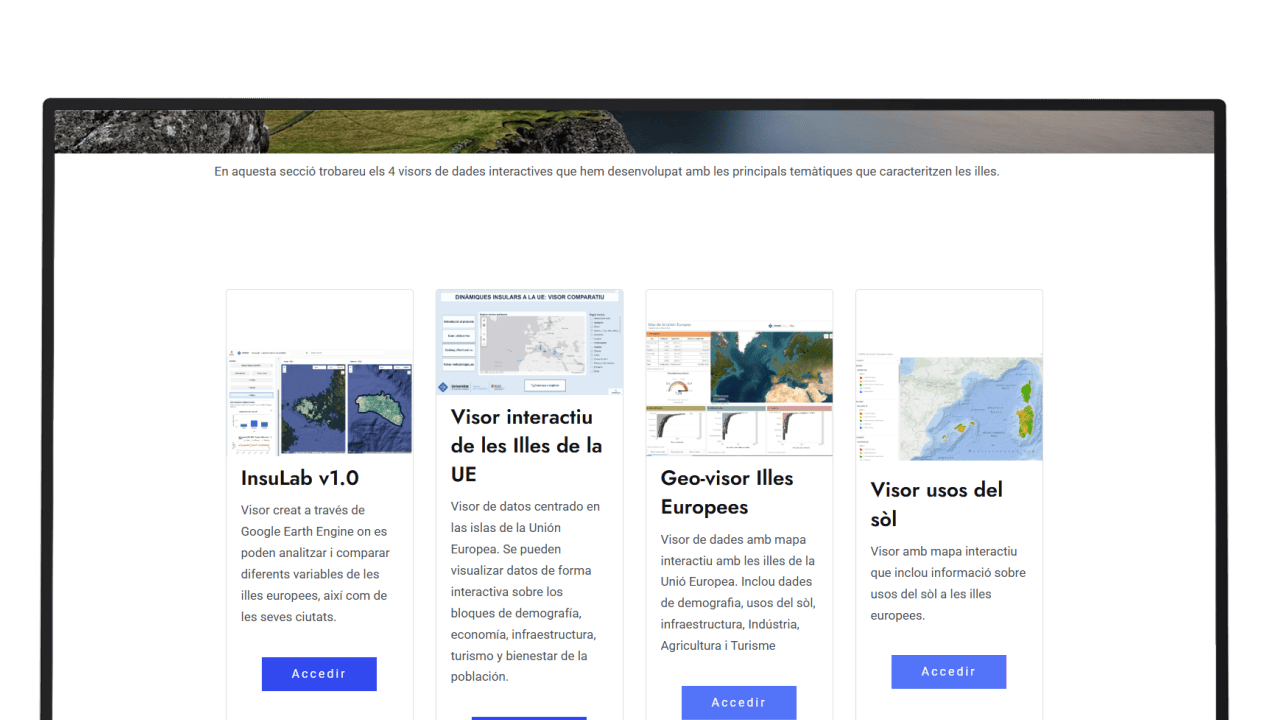Screen dimensions: 1280x720
Task: Click the Visor interactiu de les Illes title
Action: pos(527,445)
